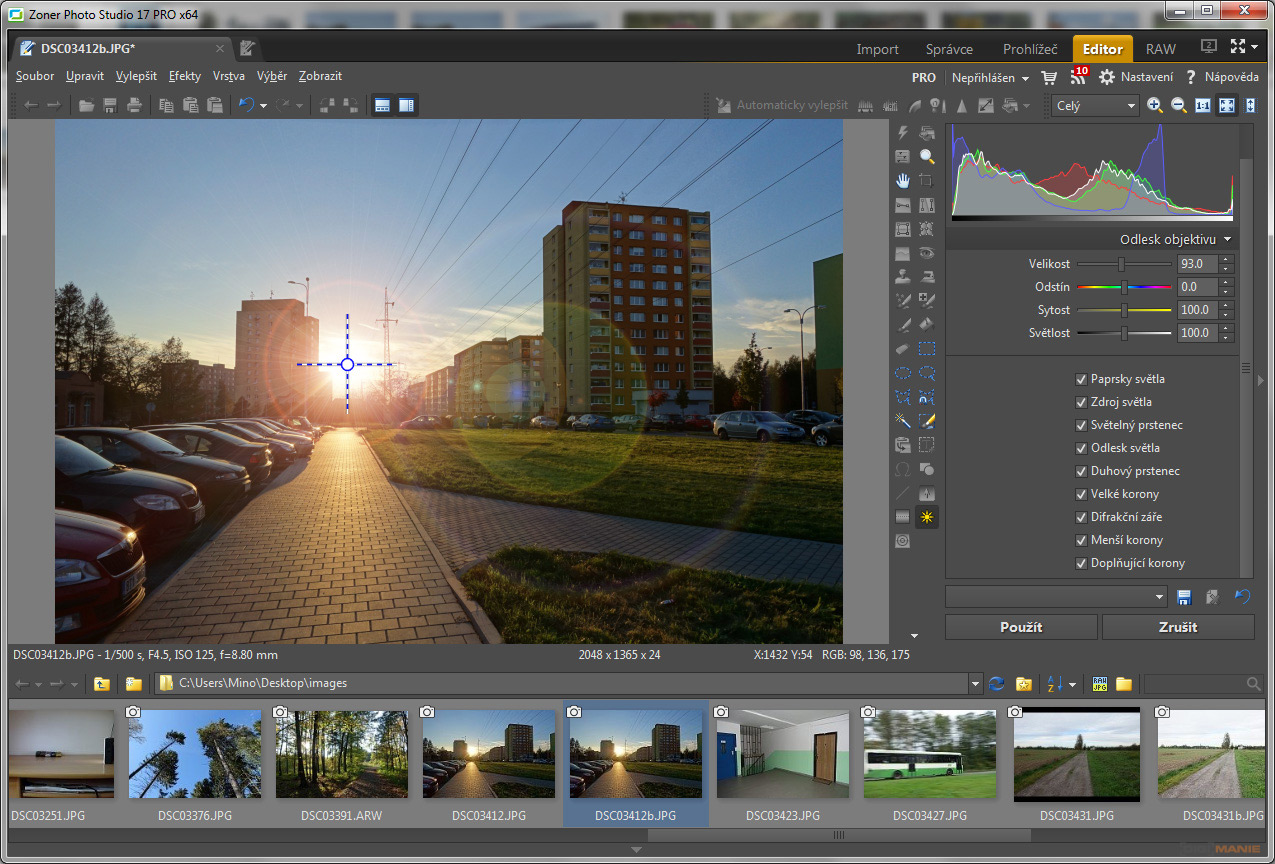Choose the rectangular selection tool

(x=927, y=349)
